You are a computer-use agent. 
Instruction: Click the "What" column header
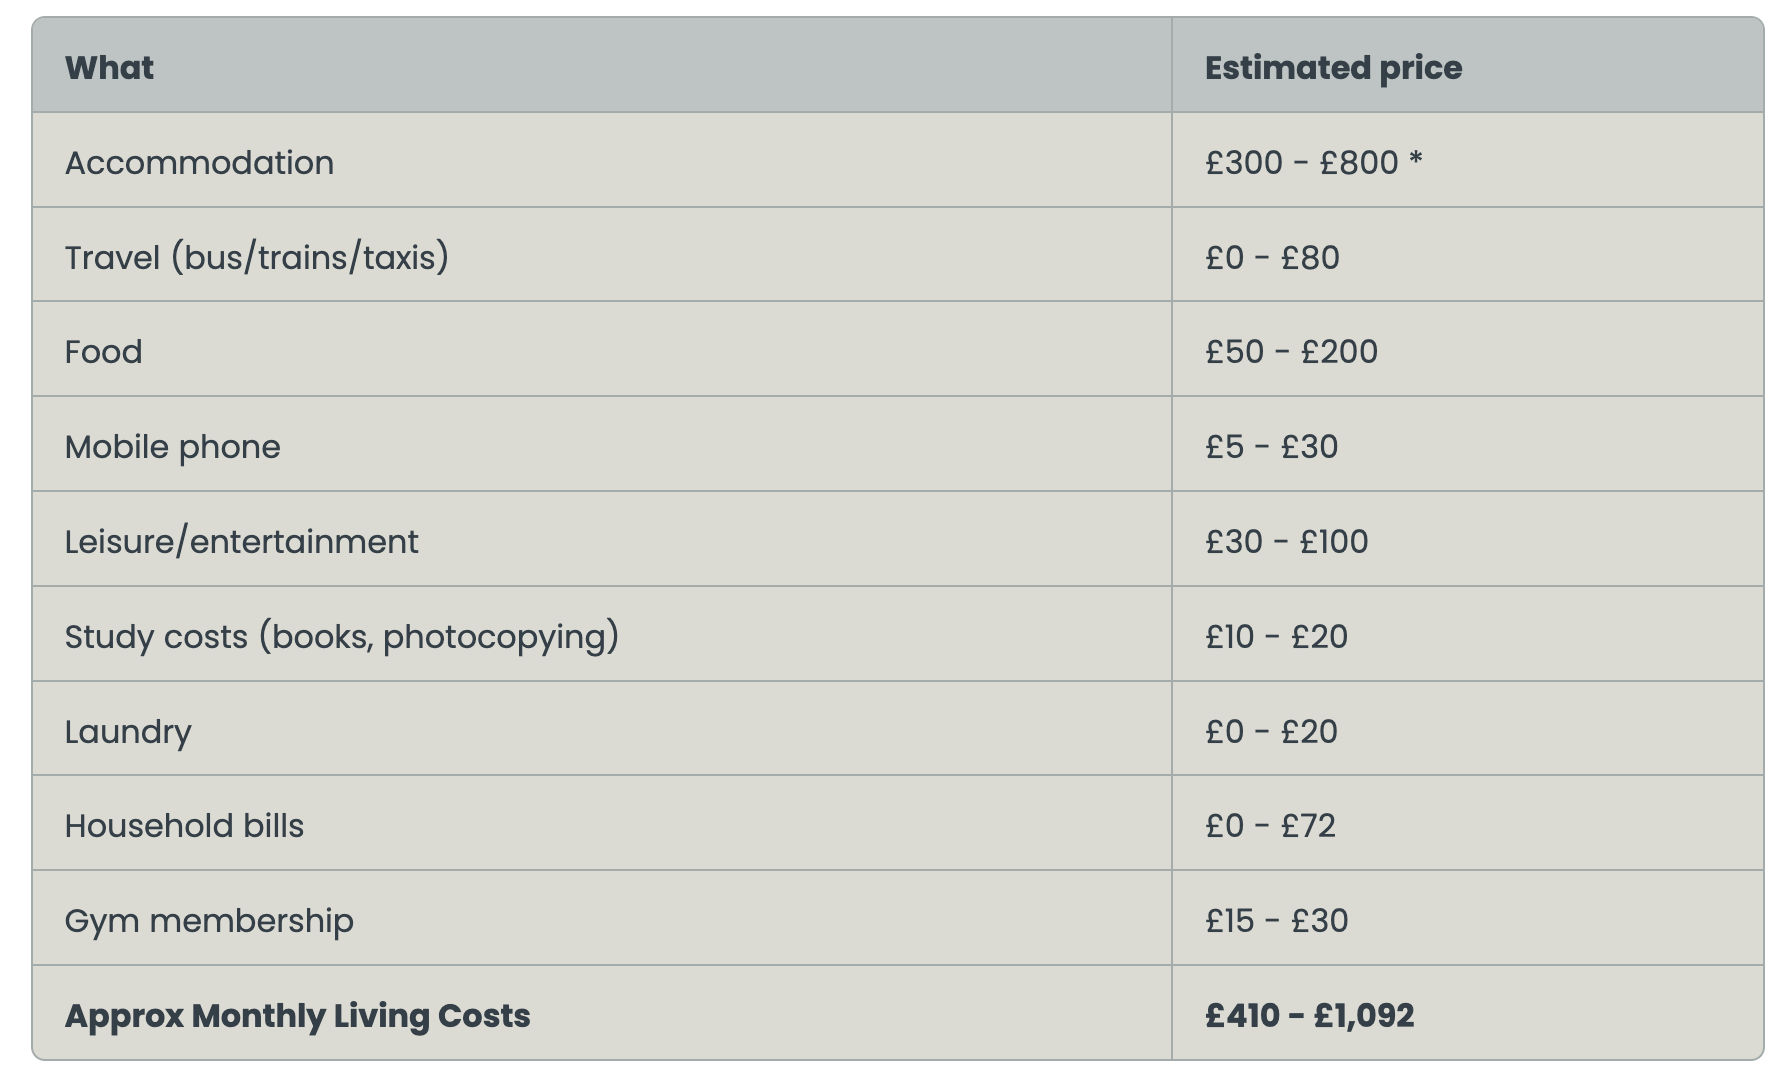pyautogui.click(x=109, y=68)
